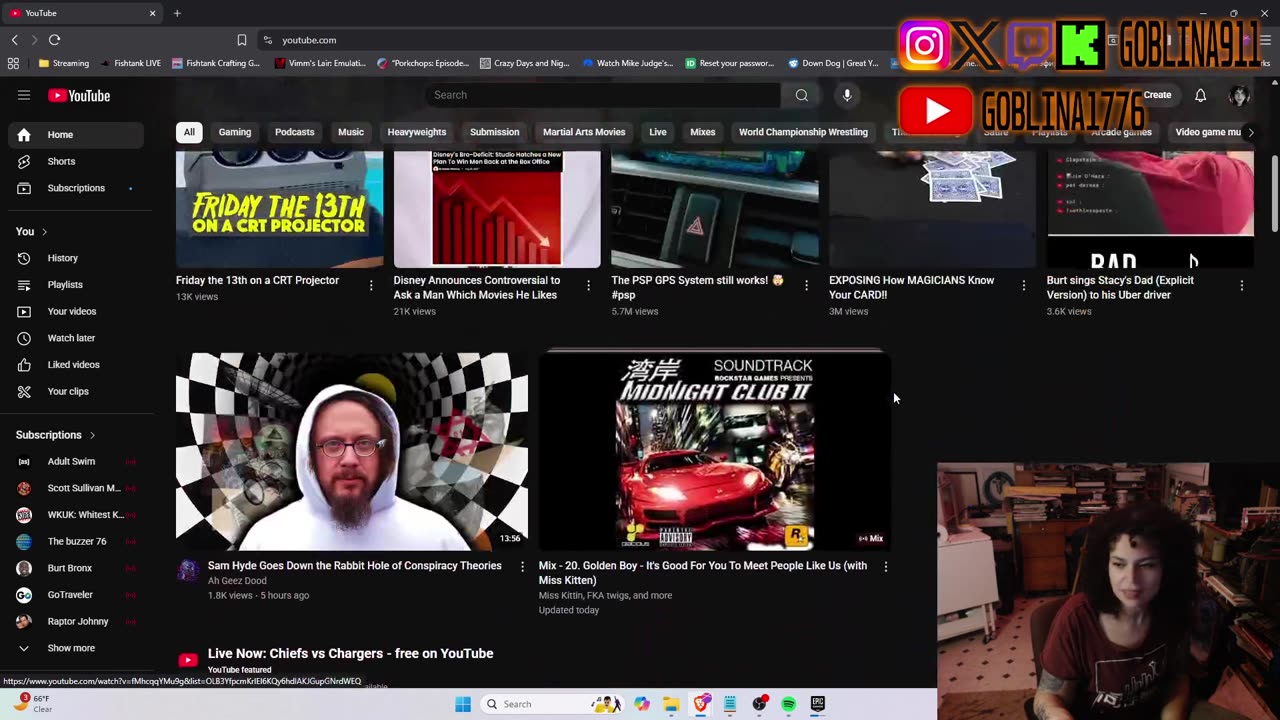The height and width of the screenshot is (720, 1280).
Task: Open Vimm's Lair bookmark
Action: tap(319, 63)
